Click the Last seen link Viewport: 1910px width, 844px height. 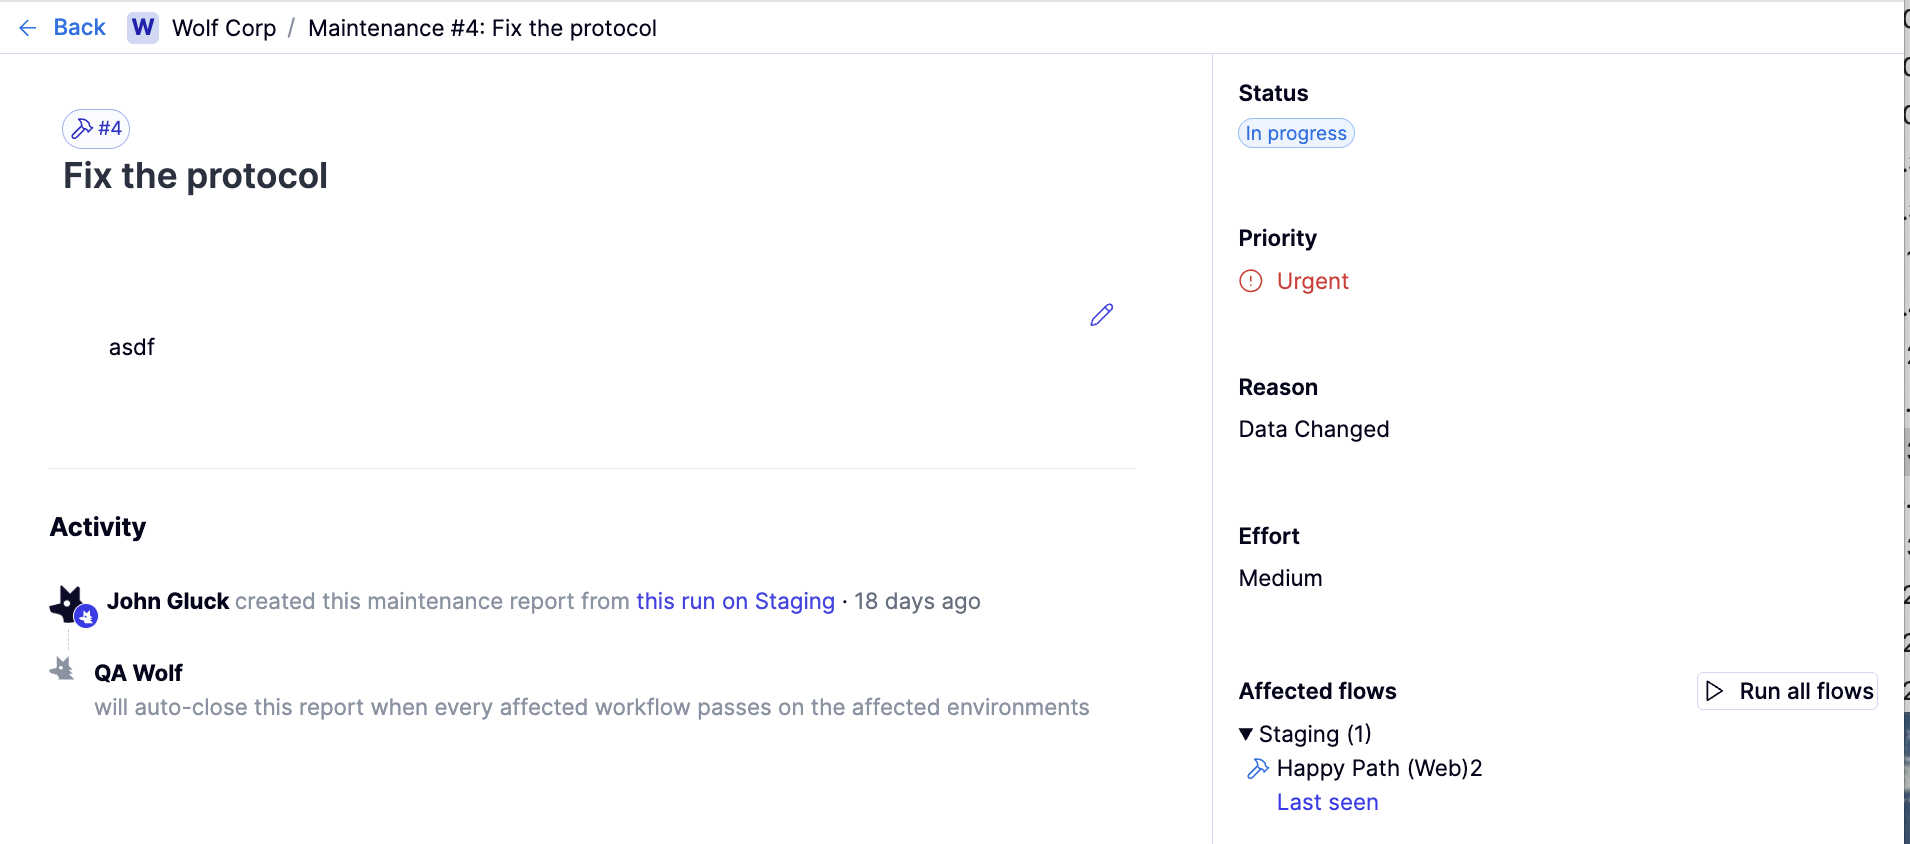pyautogui.click(x=1327, y=802)
